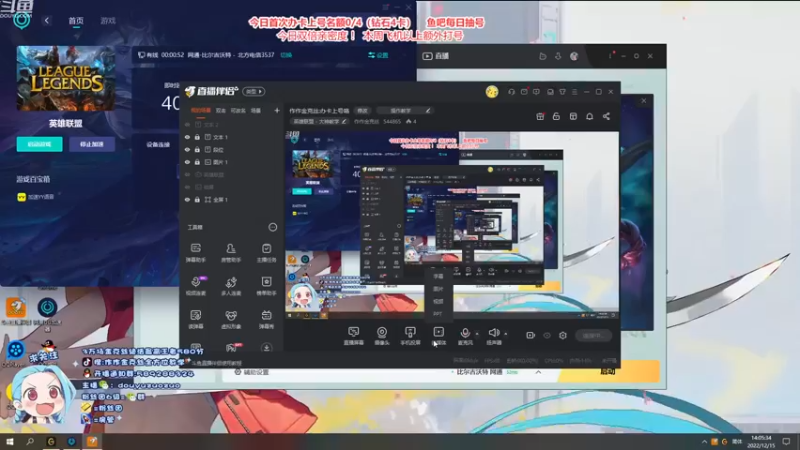Click the download icon in the toolbox
800x450 pixels.
(266, 348)
